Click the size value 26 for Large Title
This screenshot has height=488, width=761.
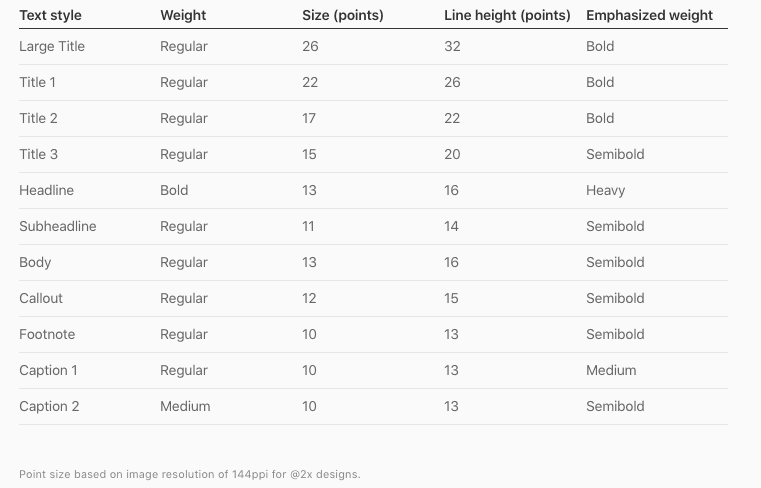310,46
